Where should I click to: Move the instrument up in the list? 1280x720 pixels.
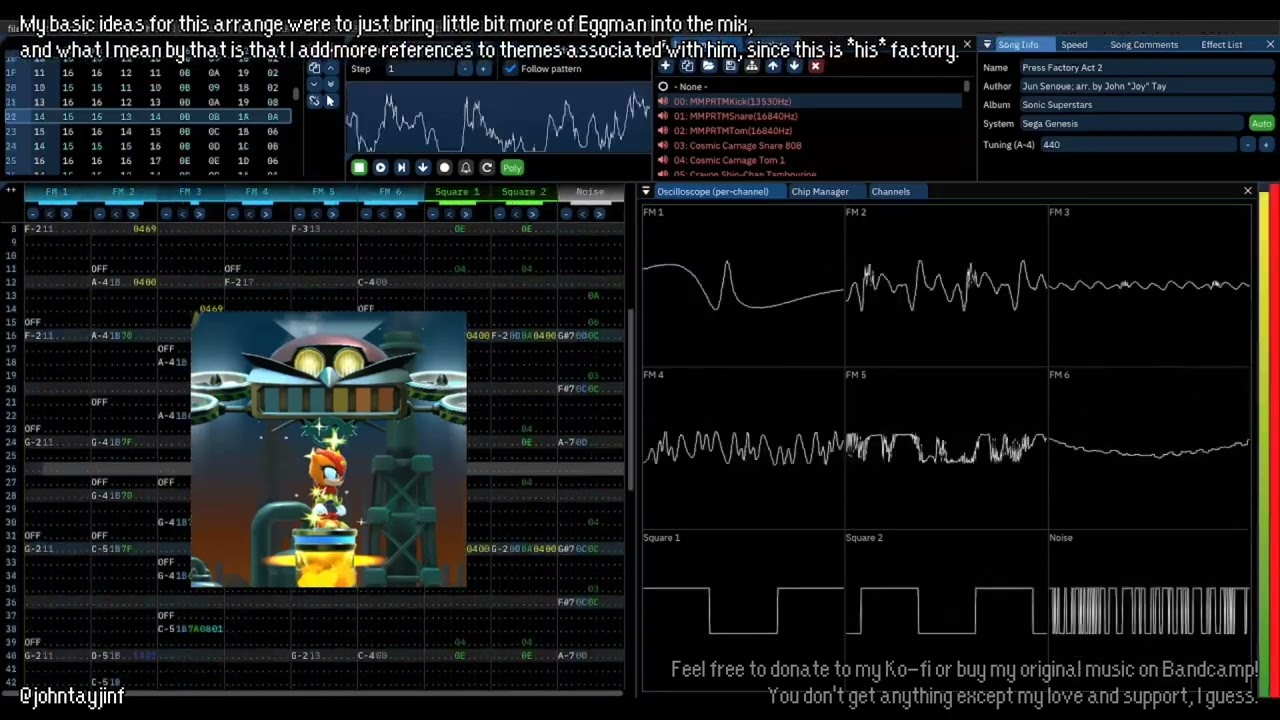(772, 66)
